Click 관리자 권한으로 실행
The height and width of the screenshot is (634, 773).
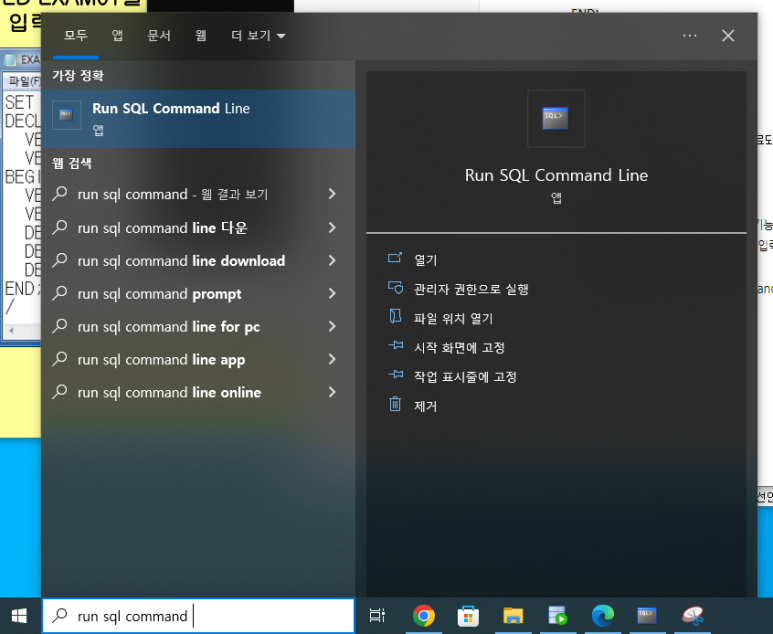pos(471,289)
